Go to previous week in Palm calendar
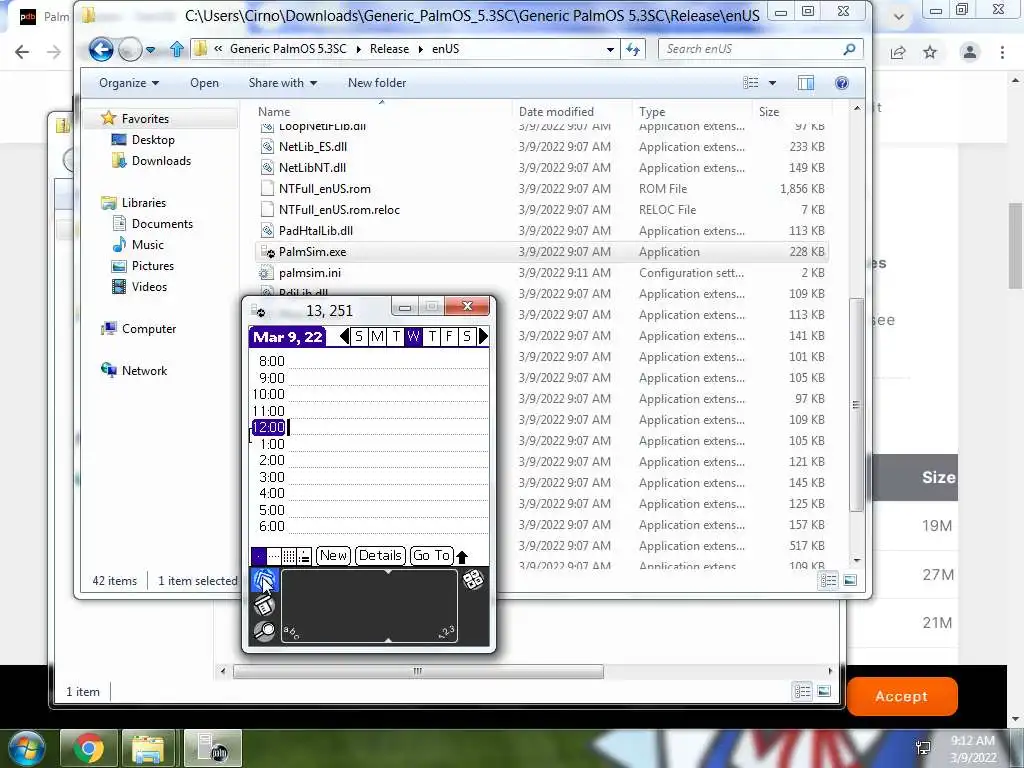Viewport: 1024px width, 768px height. click(344, 336)
